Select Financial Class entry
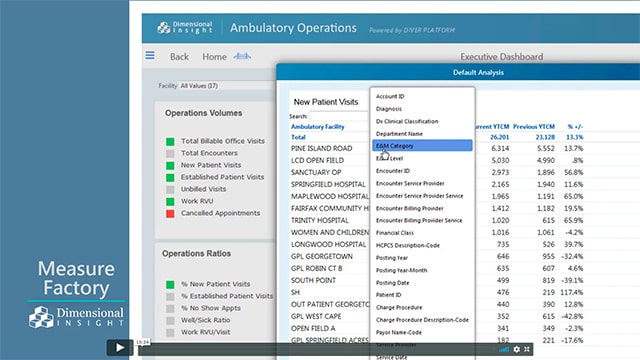The image size is (640, 360). [x=395, y=233]
